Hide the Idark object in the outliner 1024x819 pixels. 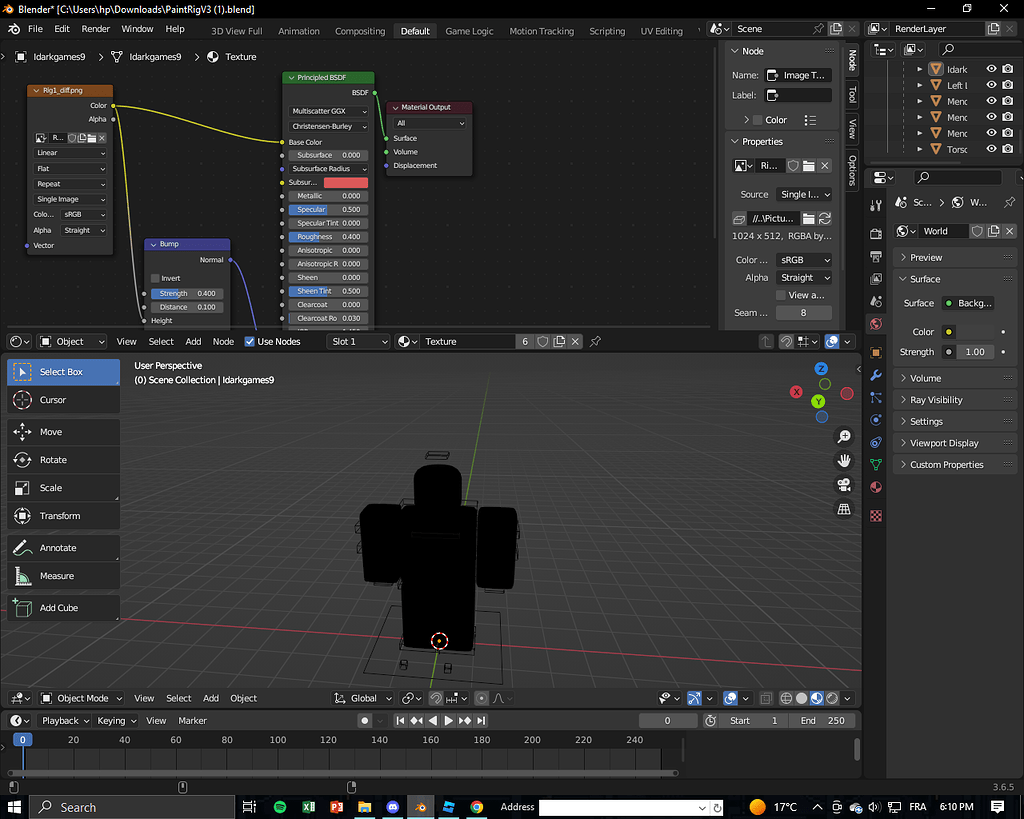(990, 69)
